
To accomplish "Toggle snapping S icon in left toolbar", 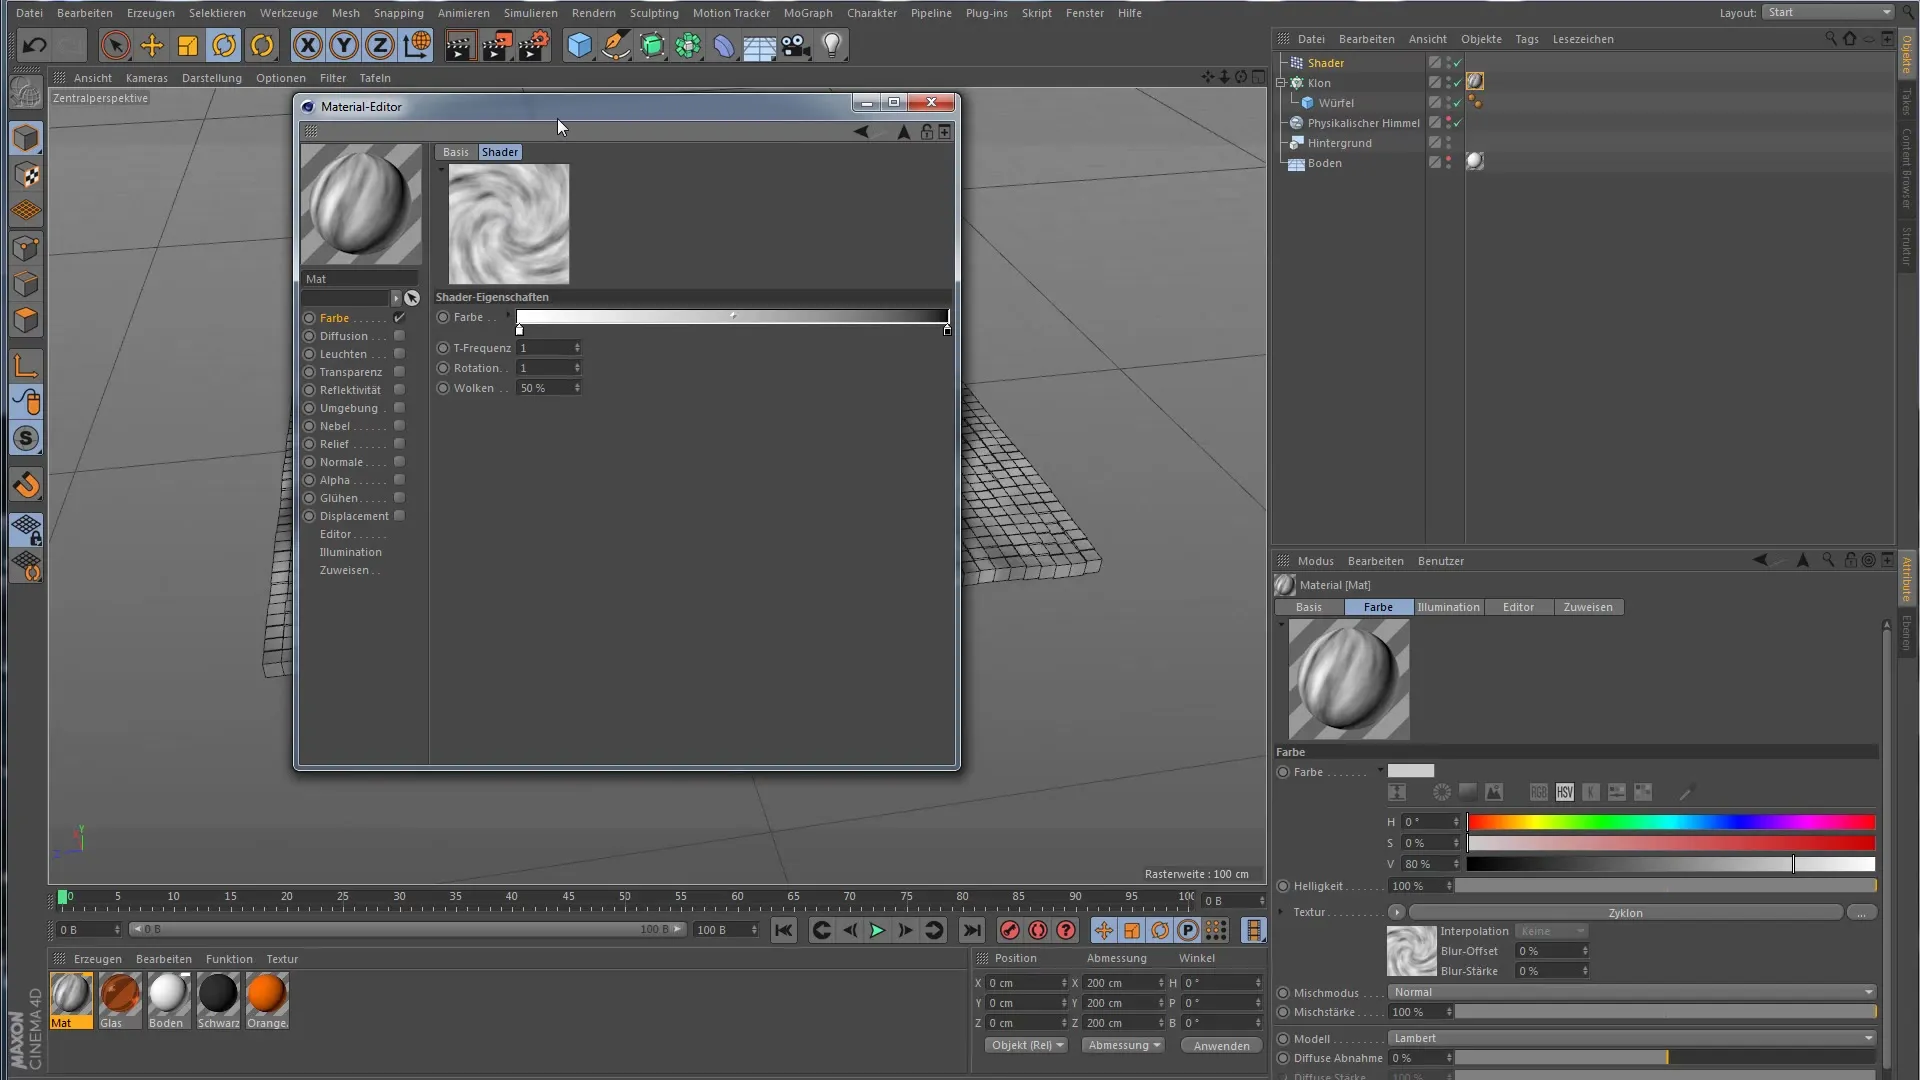I will point(27,438).
